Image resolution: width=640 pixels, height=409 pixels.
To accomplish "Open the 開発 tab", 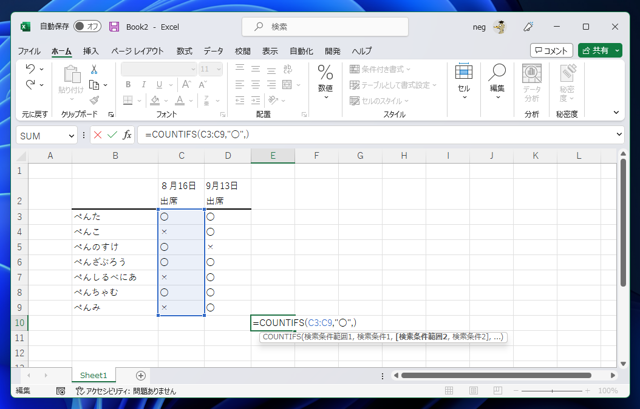I will tap(332, 51).
